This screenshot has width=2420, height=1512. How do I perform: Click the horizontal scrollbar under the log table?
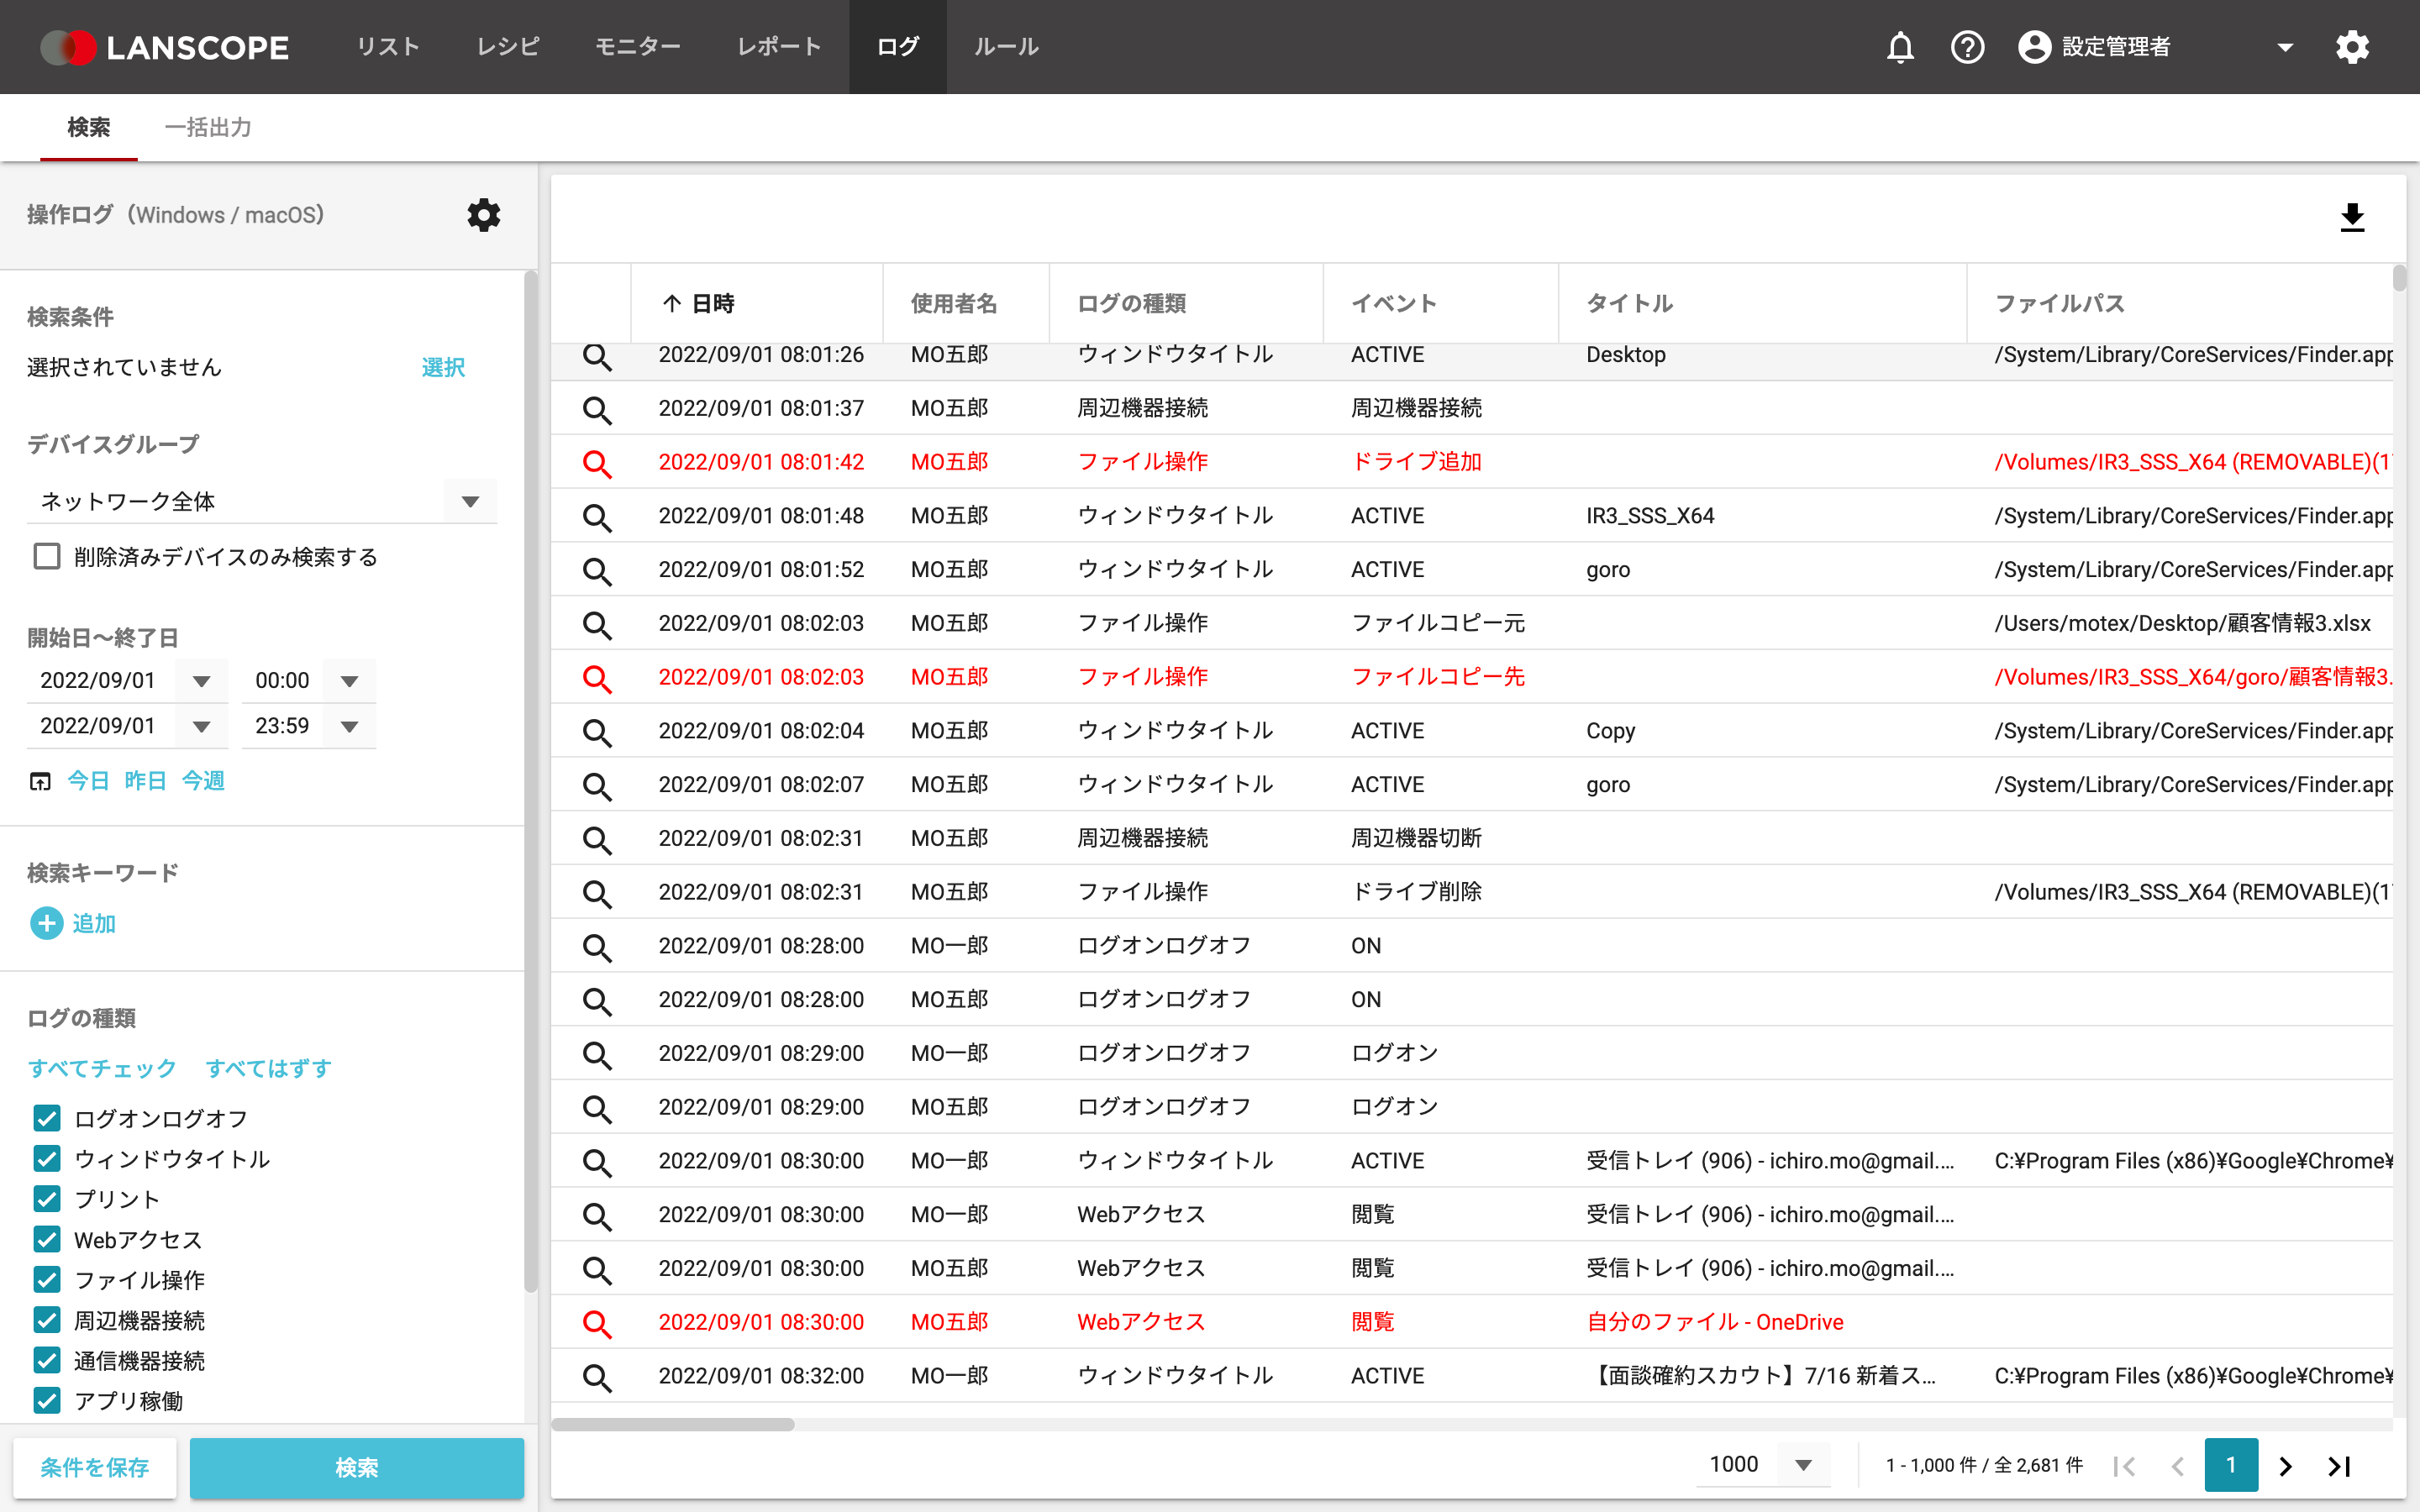672,1424
